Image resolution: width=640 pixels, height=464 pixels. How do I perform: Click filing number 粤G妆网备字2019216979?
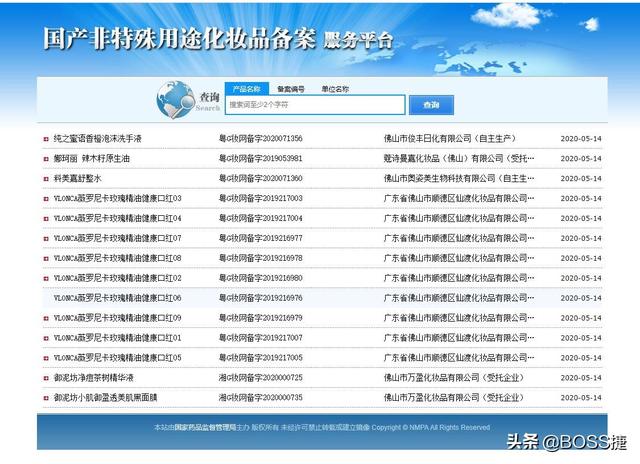(261, 318)
